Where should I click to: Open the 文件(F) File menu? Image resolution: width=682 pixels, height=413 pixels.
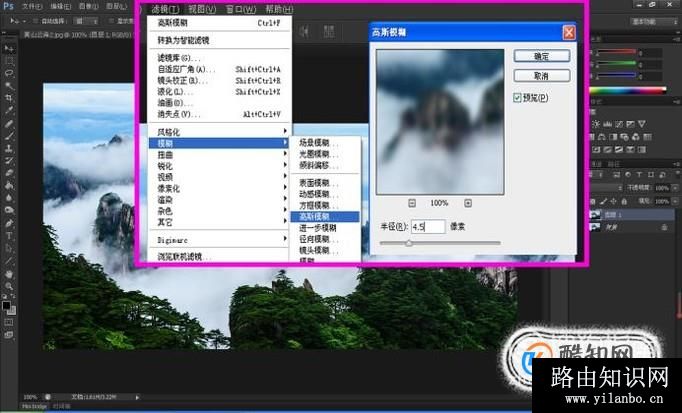pos(31,7)
